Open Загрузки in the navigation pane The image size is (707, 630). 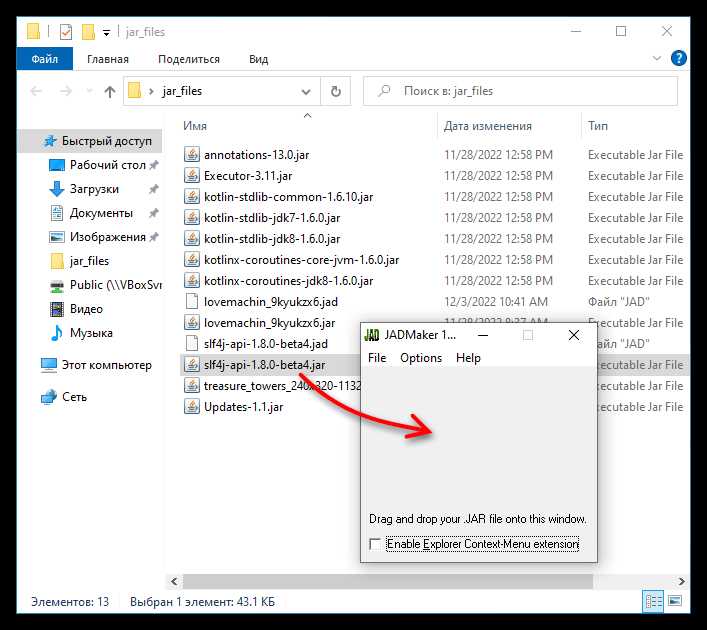point(94,189)
